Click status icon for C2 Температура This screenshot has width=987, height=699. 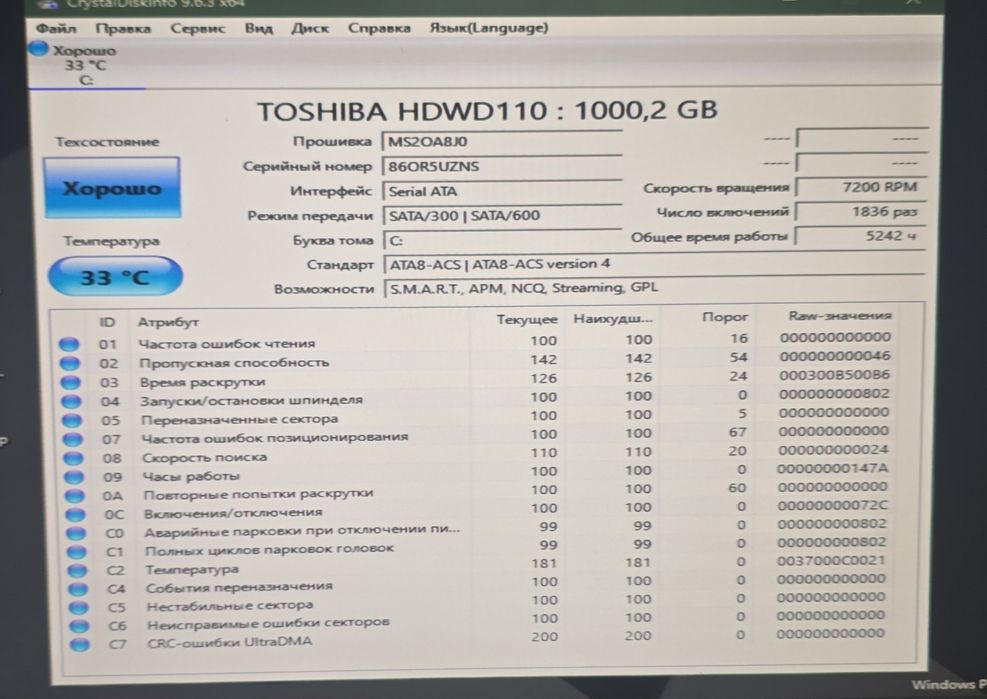77,570
